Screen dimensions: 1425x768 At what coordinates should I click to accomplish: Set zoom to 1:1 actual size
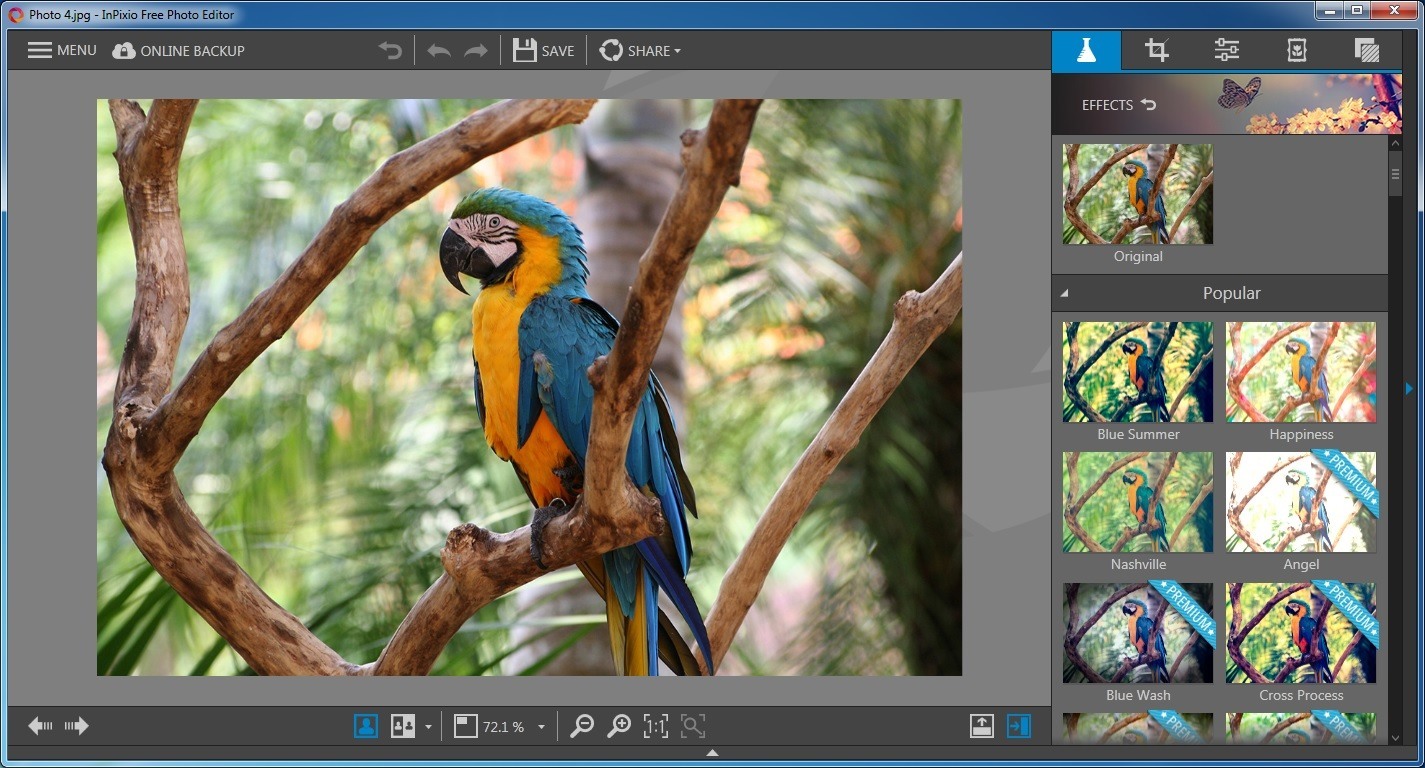(x=656, y=726)
